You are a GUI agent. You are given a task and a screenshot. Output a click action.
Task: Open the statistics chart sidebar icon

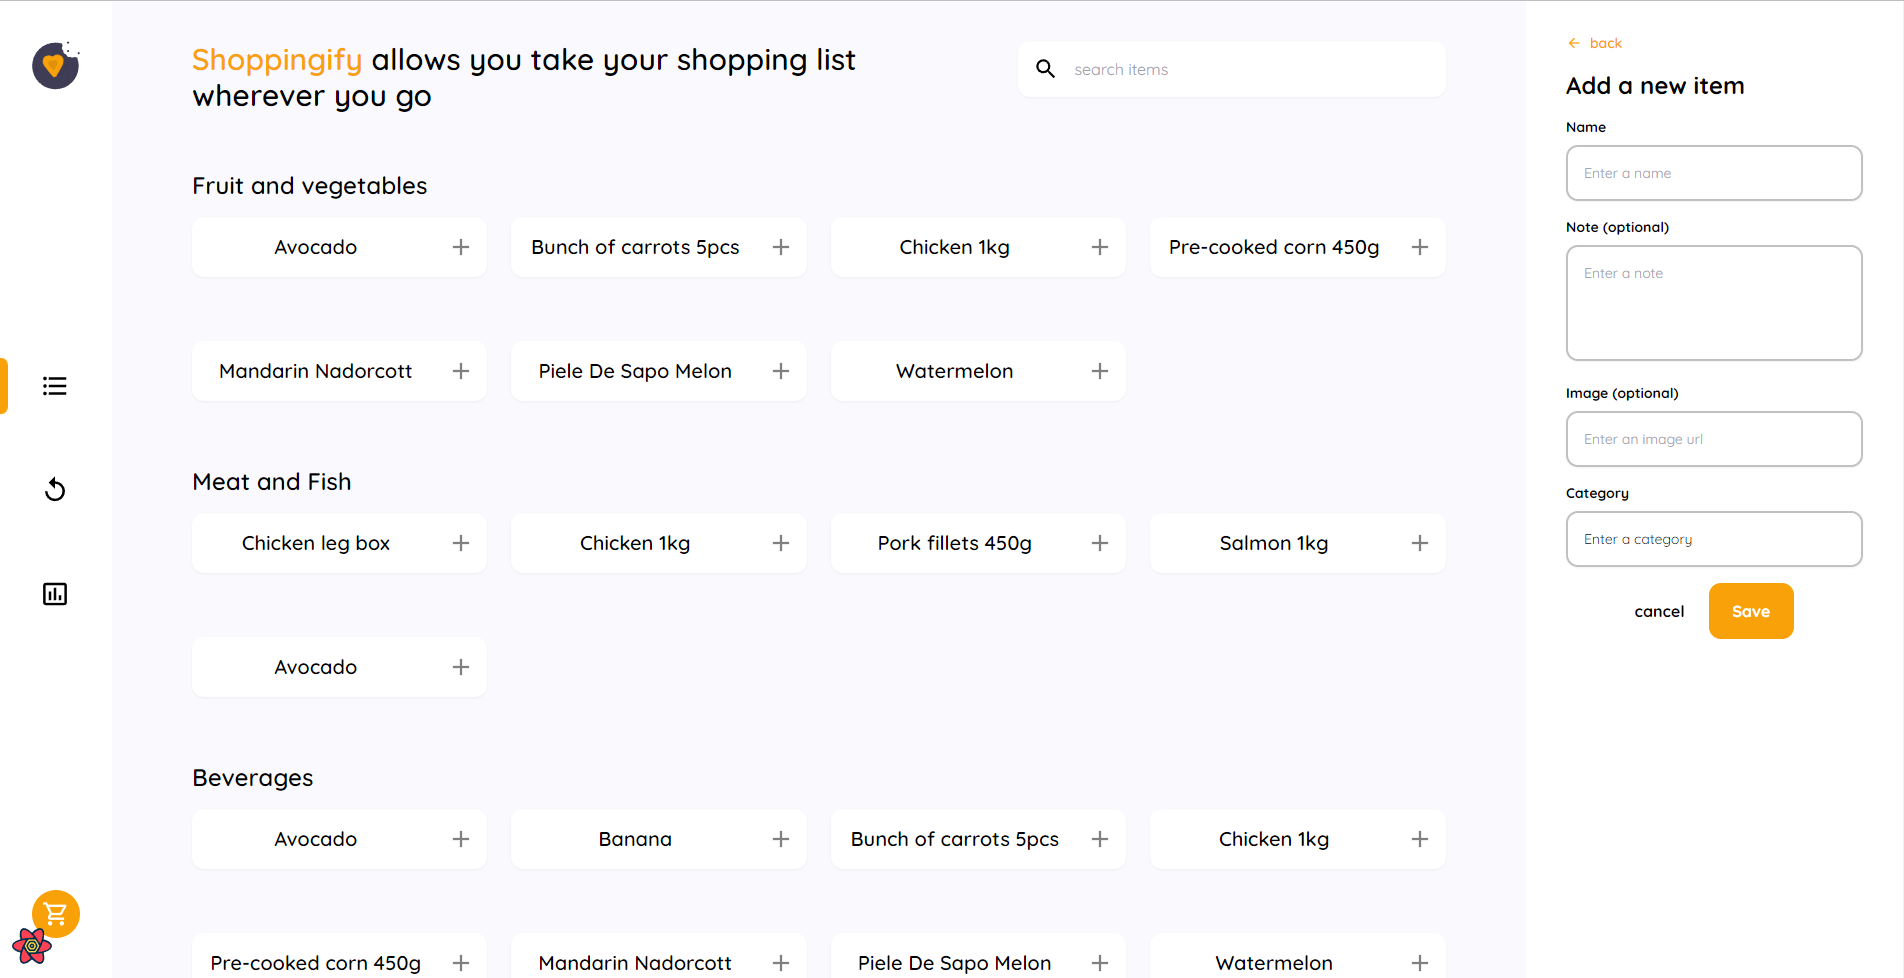click(55, 594)
